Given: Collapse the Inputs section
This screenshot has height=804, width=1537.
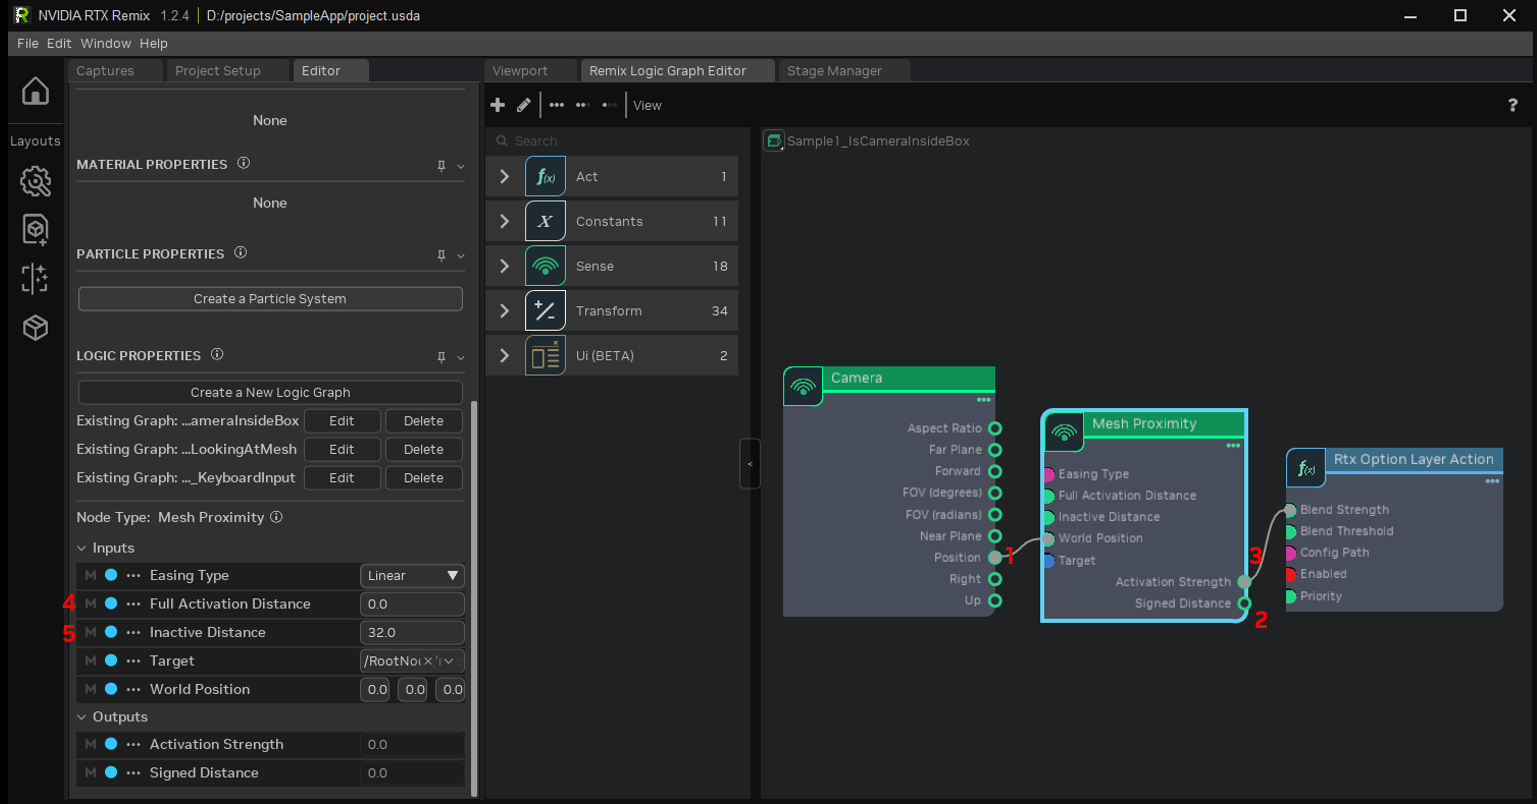Looking at the screenshot, I should click(x=82, y=548).
